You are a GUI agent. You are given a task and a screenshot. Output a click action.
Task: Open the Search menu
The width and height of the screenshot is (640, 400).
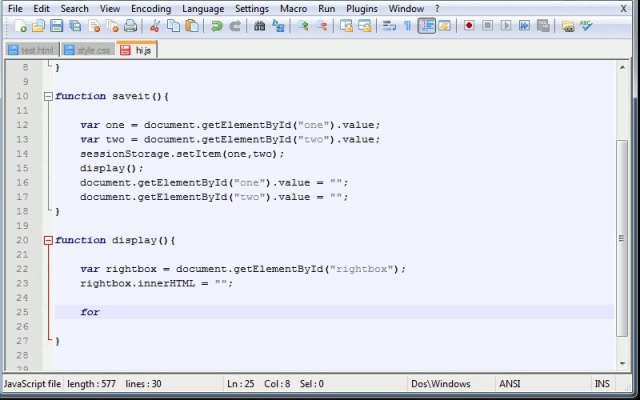tap(74, 9)
